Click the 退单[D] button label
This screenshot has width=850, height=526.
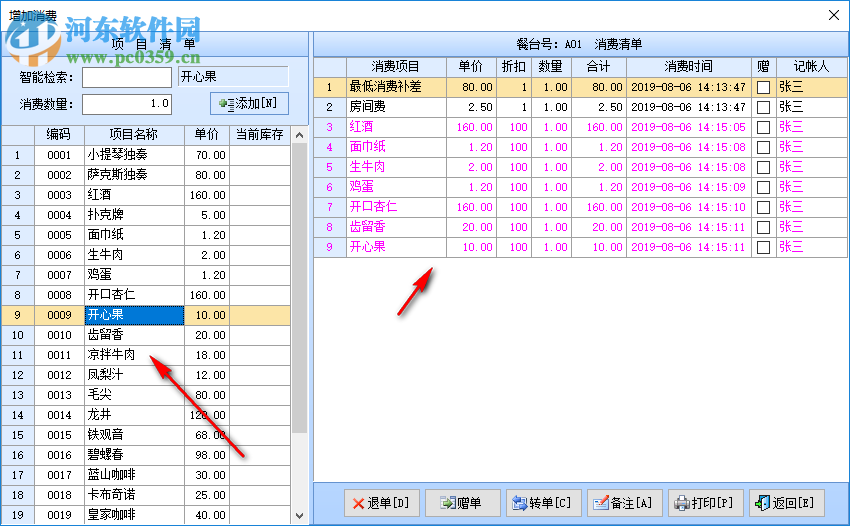pos(388,503)
